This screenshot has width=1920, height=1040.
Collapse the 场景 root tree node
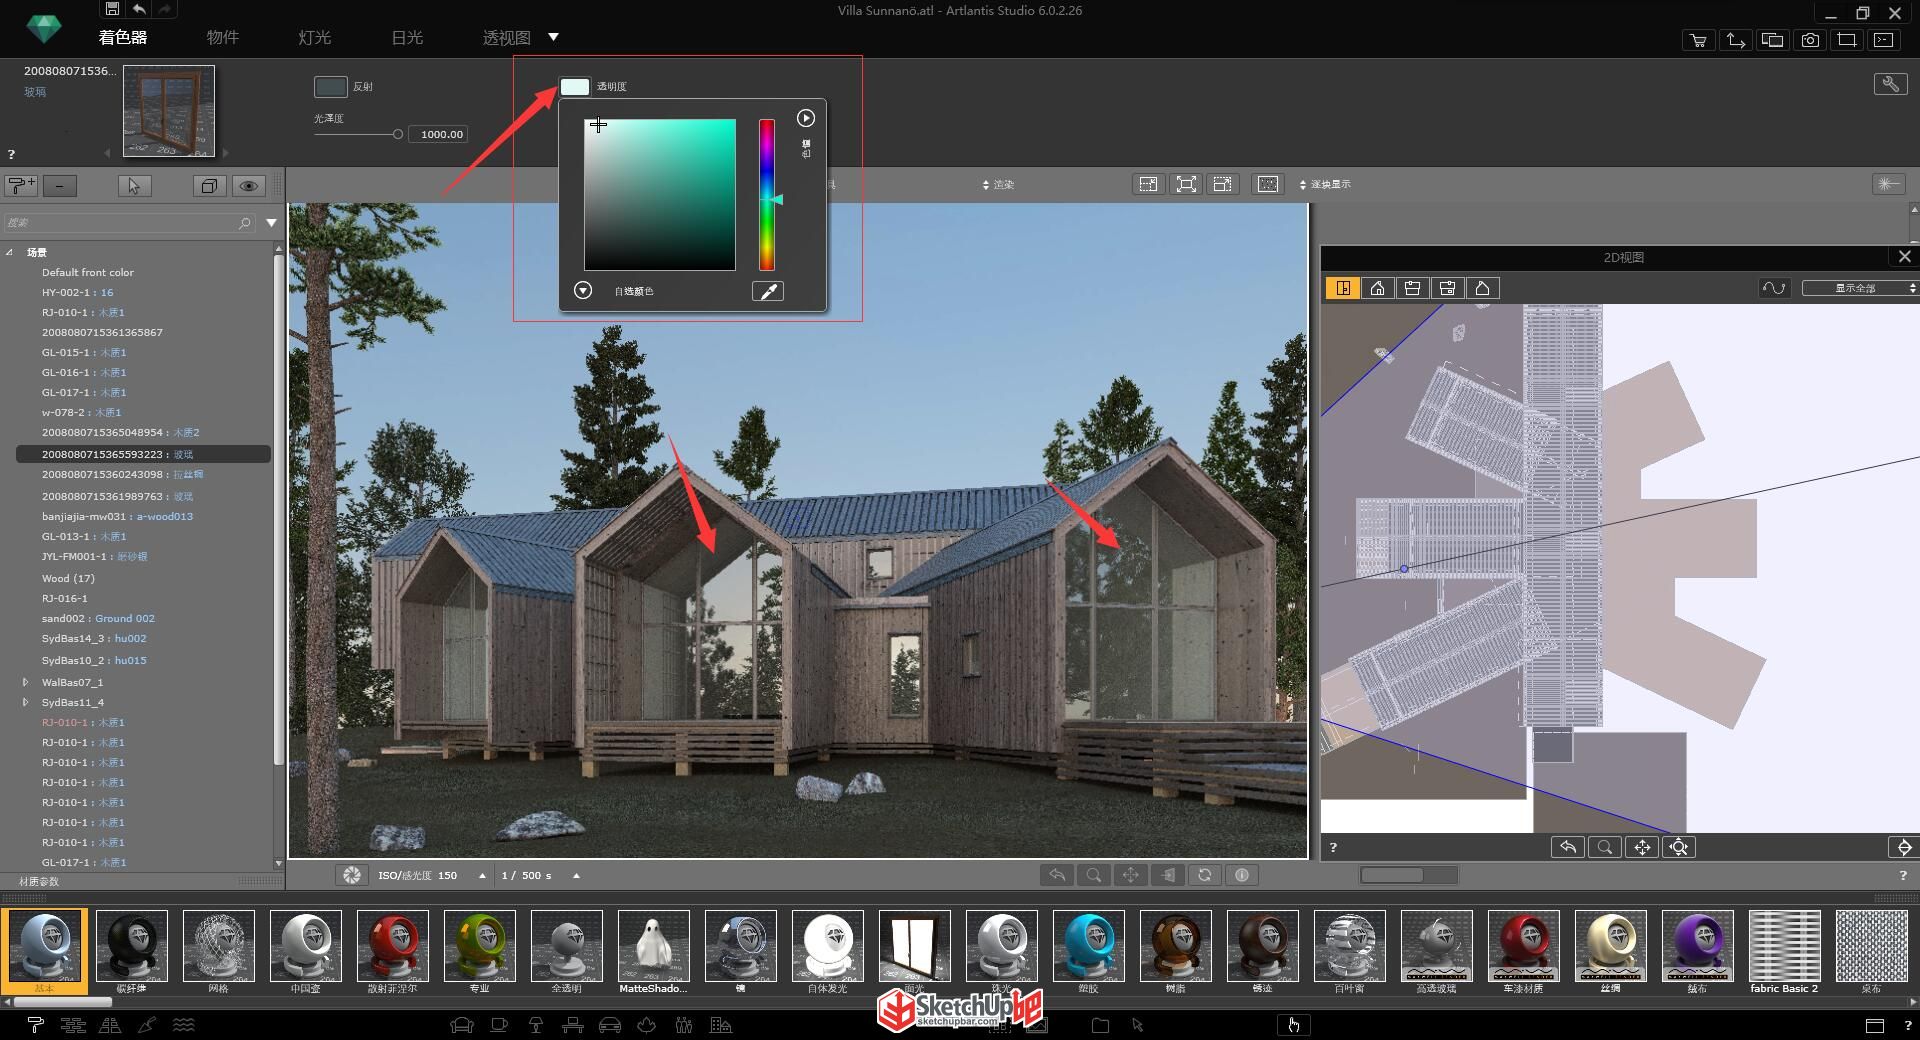[10, 252]
